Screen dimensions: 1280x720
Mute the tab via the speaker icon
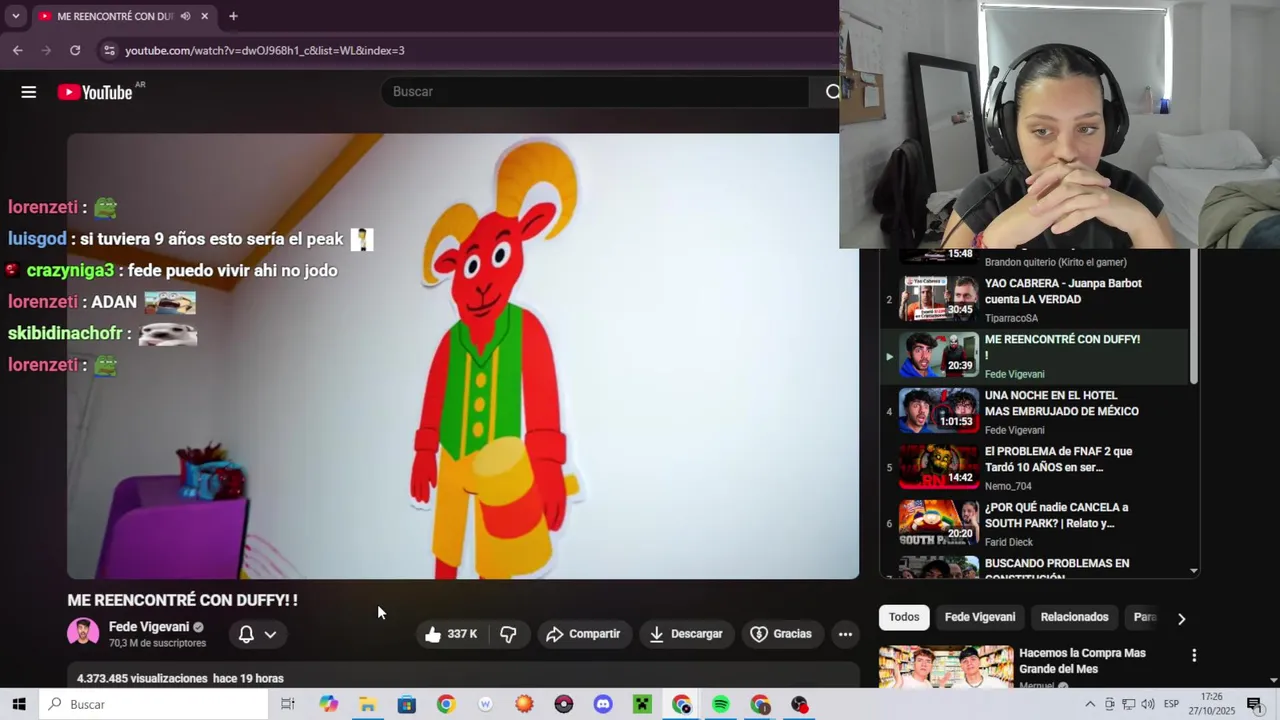coord(185,16)
